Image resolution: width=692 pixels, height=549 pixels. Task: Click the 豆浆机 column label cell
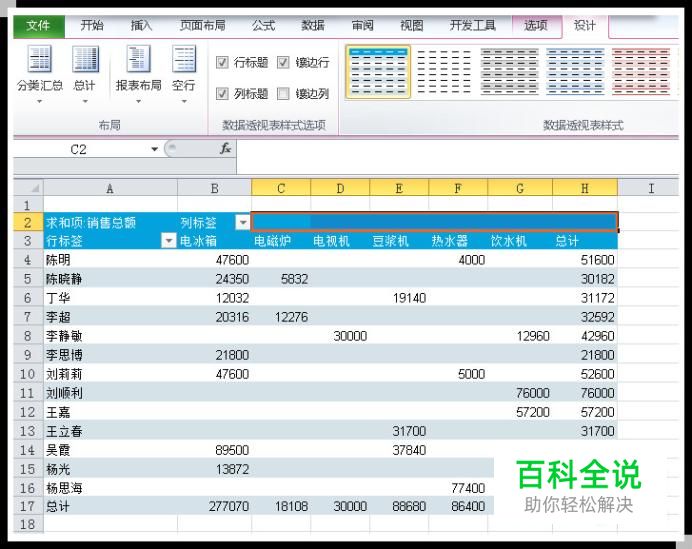pos(399,241)
